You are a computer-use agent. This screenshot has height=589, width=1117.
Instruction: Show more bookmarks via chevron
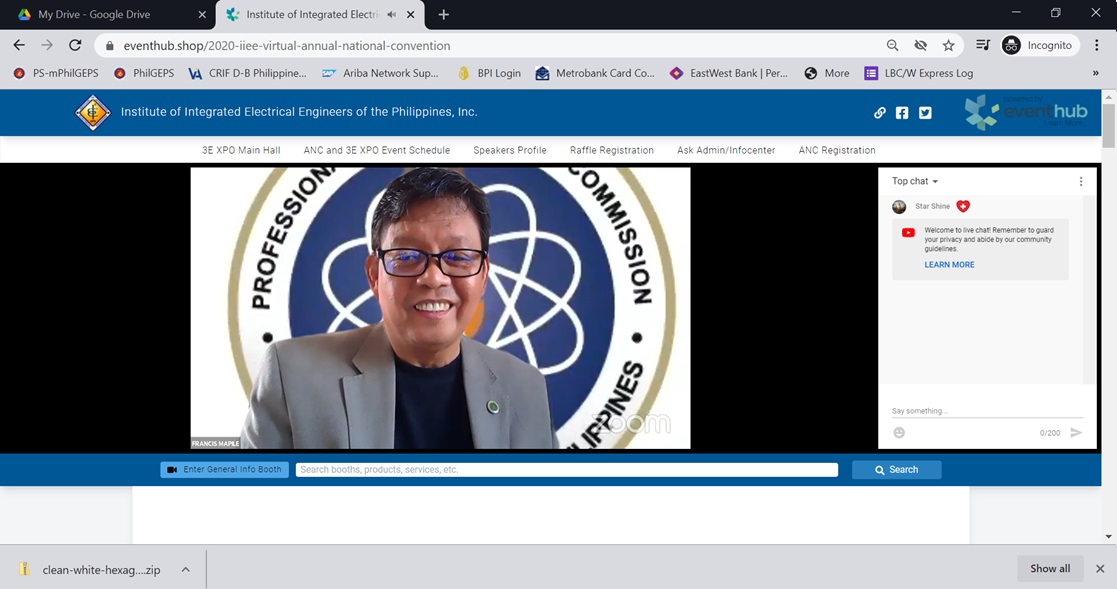1095,73
